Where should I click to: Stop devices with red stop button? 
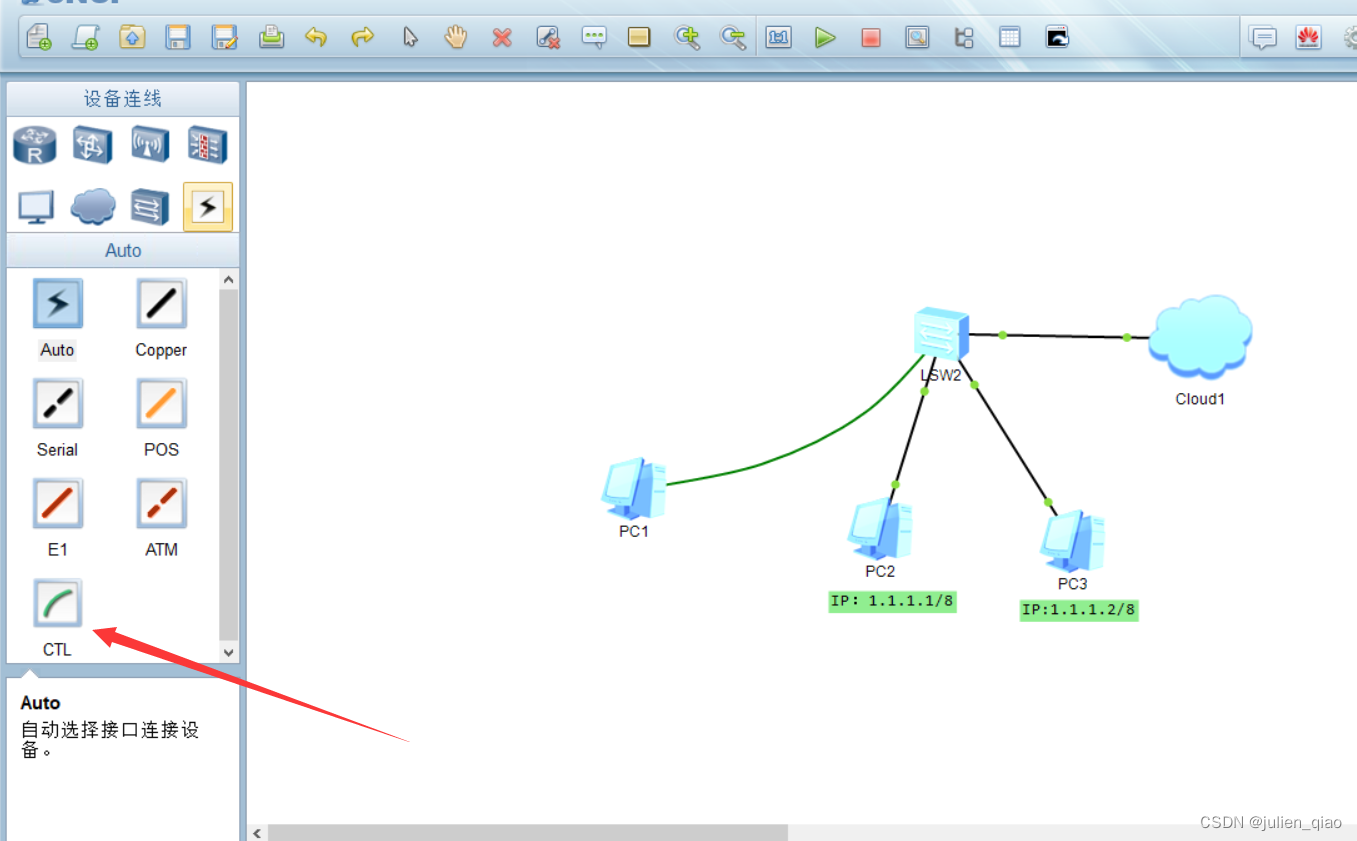coord(871,38)
